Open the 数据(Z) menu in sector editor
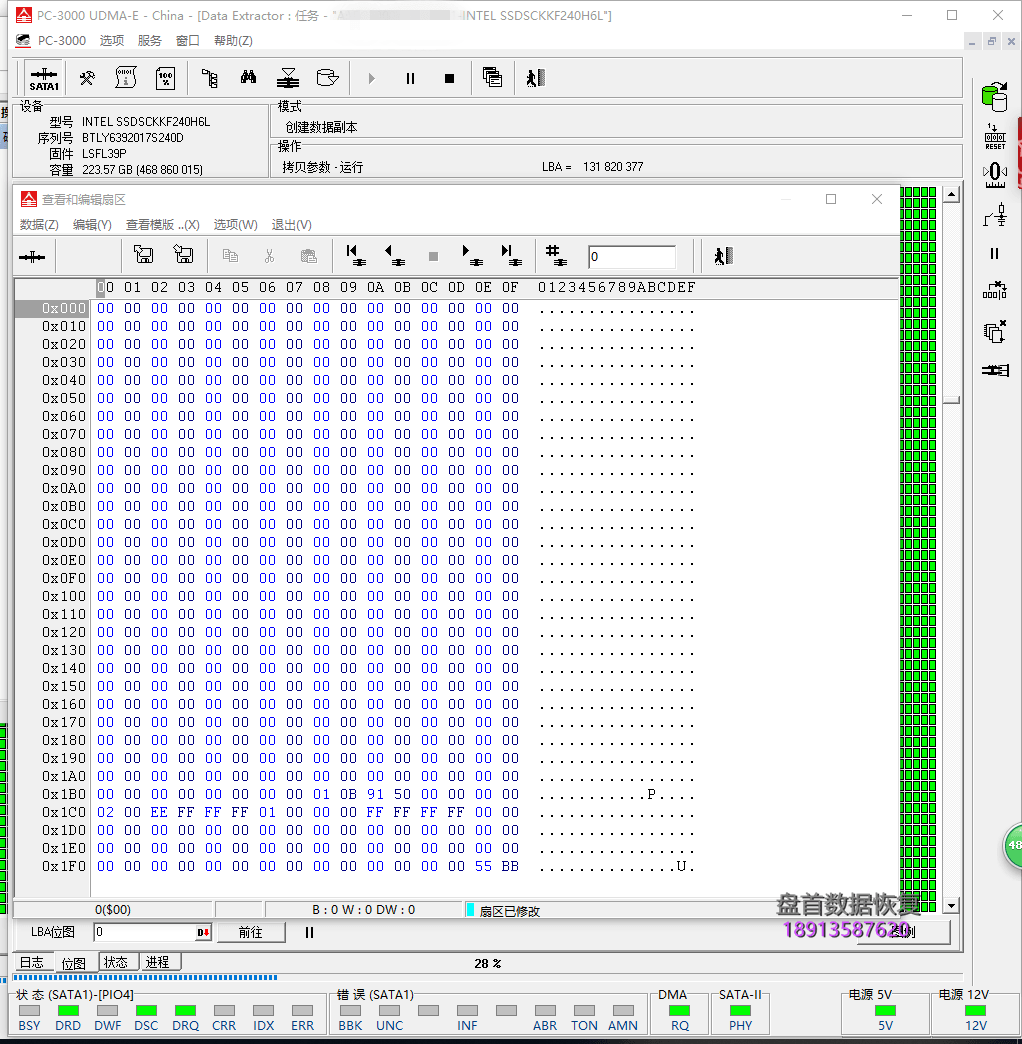This screenshot has height=1044, width=1022. pos(39,225)
